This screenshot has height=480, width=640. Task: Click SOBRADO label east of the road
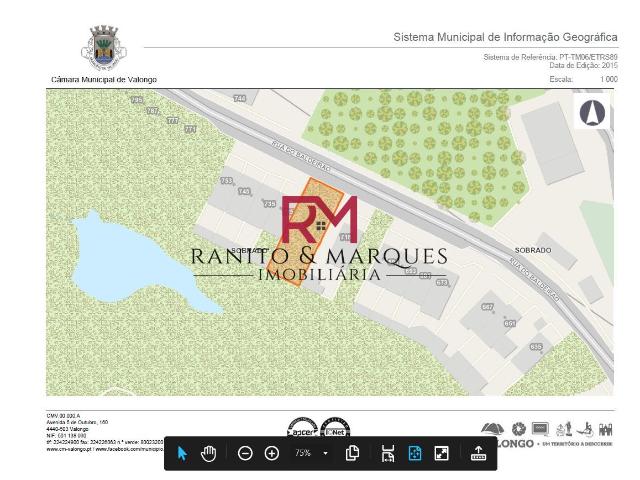click(x=533, y=250)
